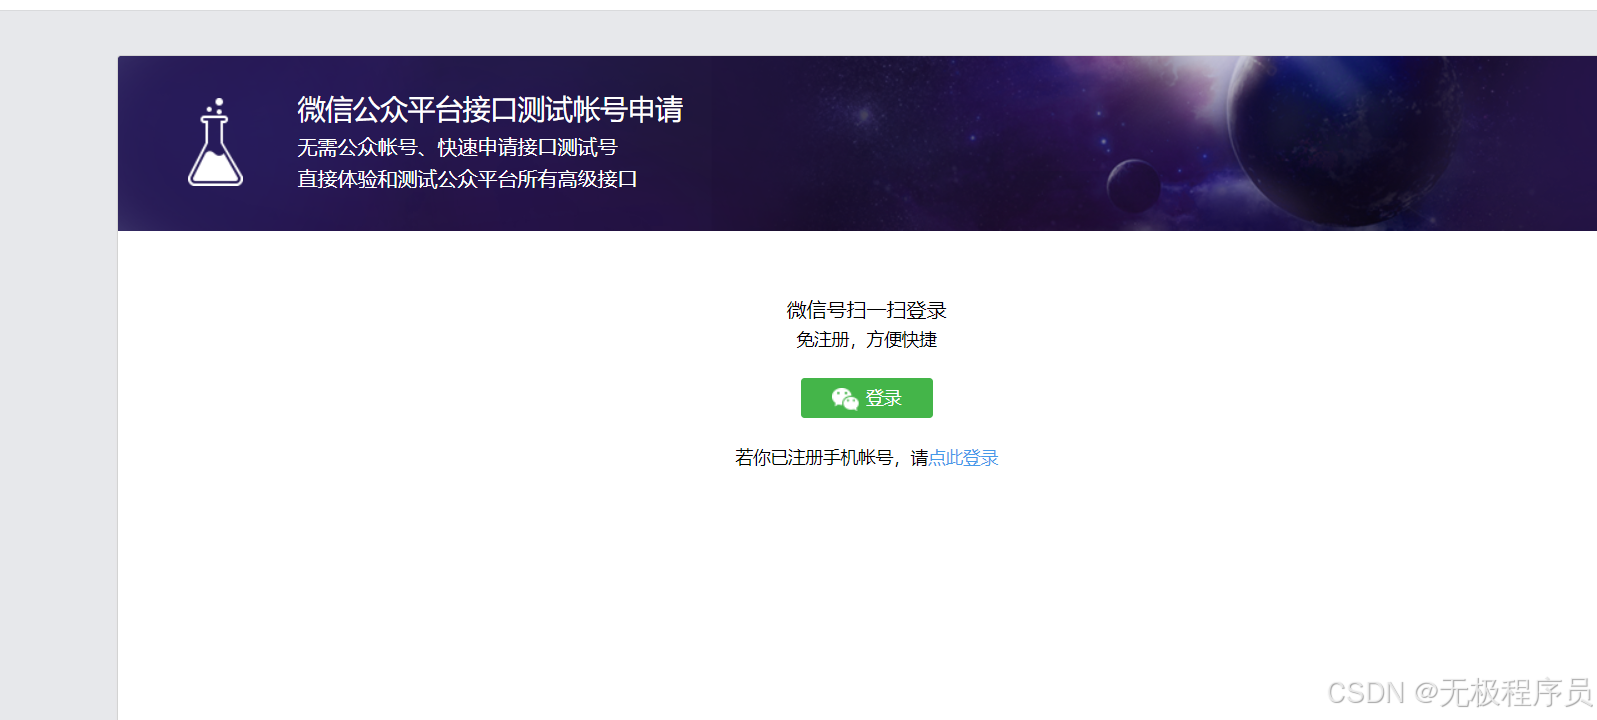This screenshot has height=720, width=1597.
Task: Click the title 微信公众平台接口测试帐号申请
Action: pyautogui.click(x=490, y=109)
